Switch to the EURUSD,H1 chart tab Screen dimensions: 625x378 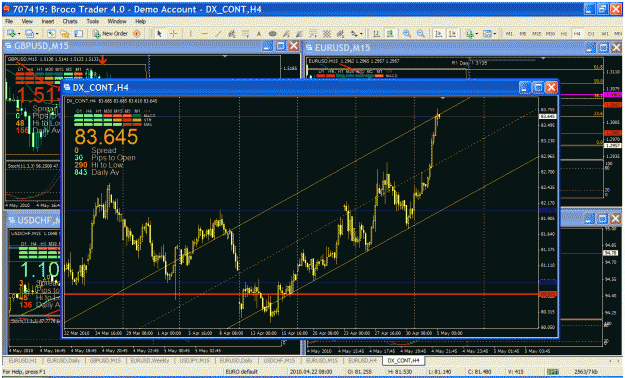(x=23, y=361)
